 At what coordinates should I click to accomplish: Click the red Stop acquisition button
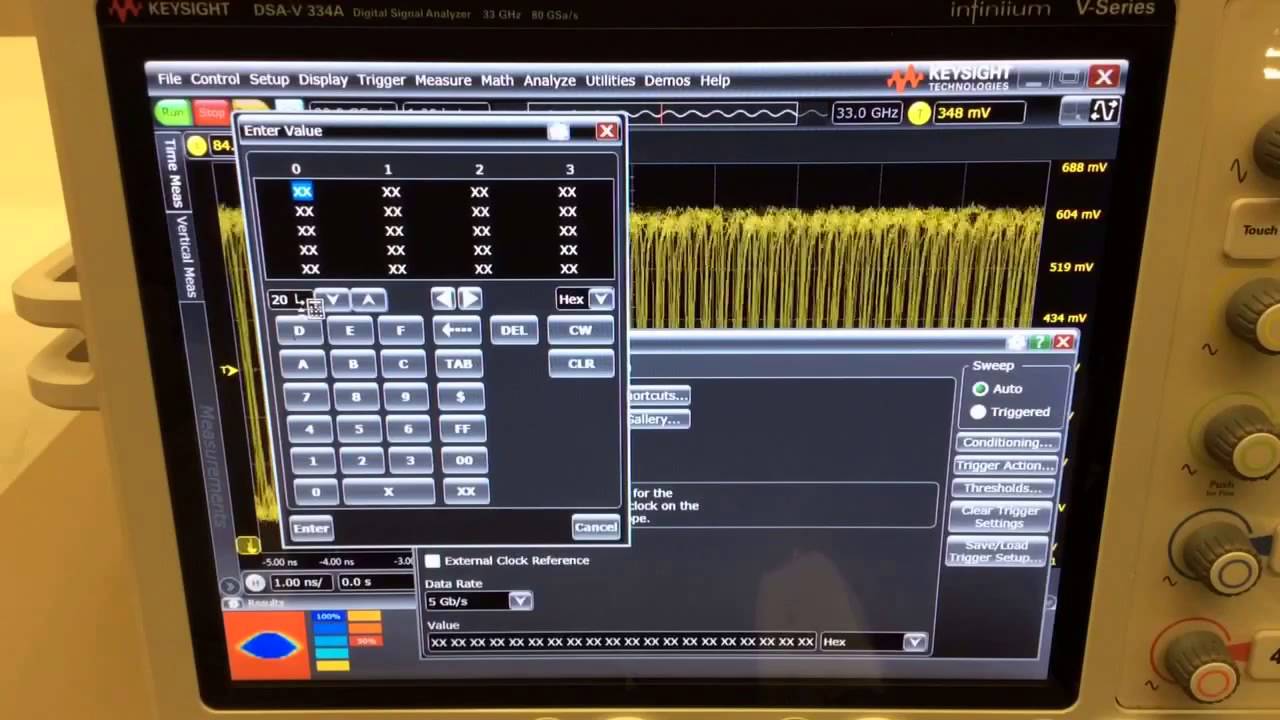210,113
